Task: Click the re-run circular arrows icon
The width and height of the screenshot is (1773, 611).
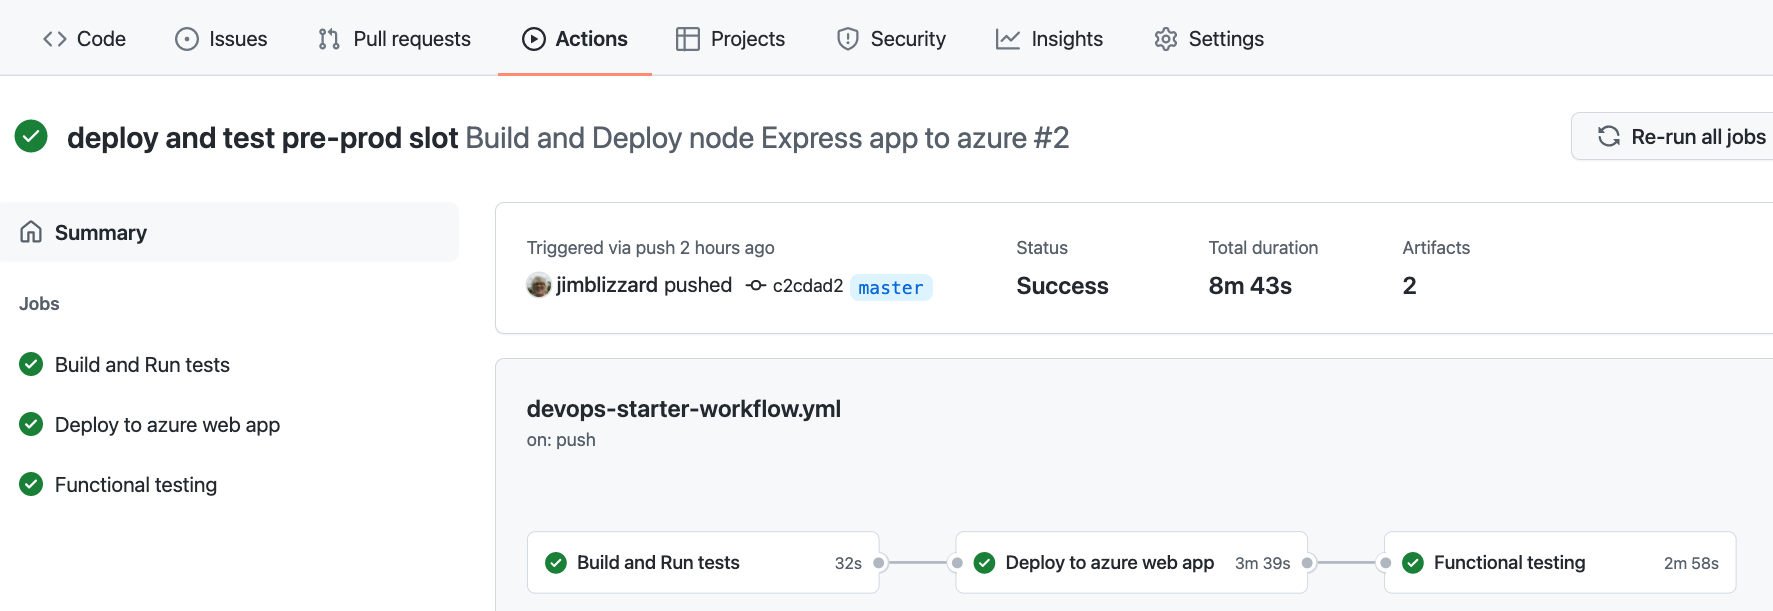Action: point(1609,136)
